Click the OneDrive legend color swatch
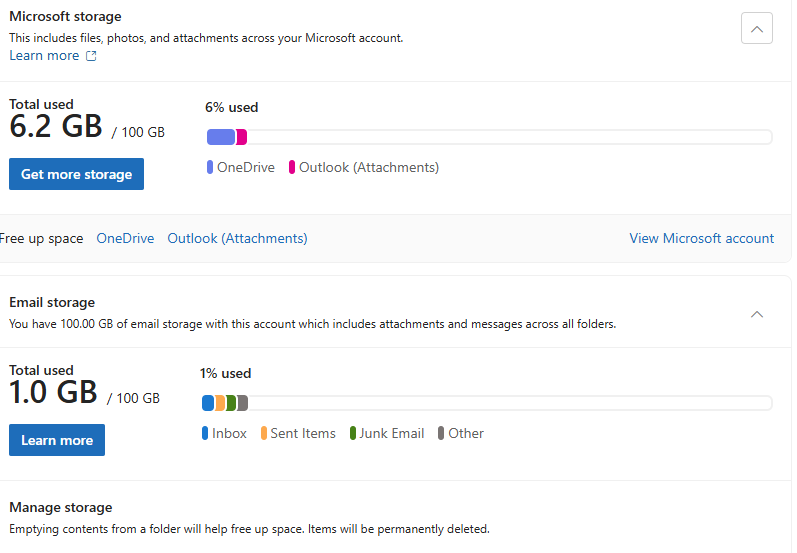 pyautogui.click(x=210, y=167)
